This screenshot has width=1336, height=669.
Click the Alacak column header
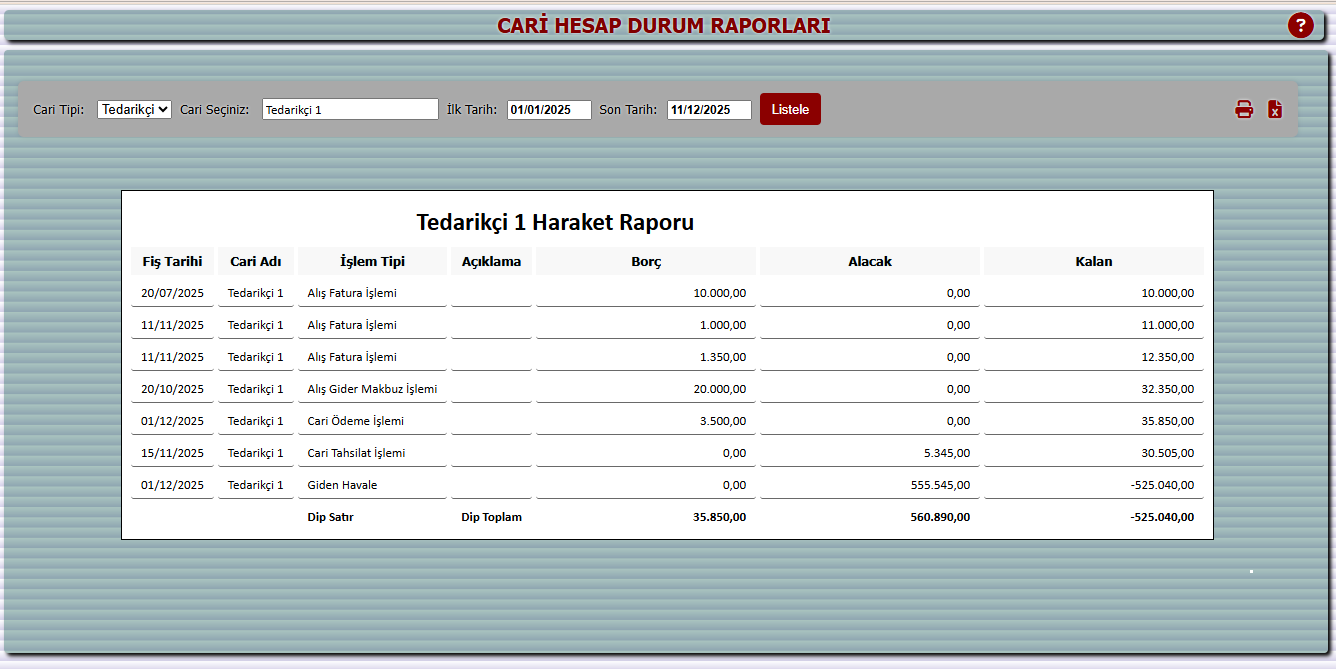coord(869,261)
